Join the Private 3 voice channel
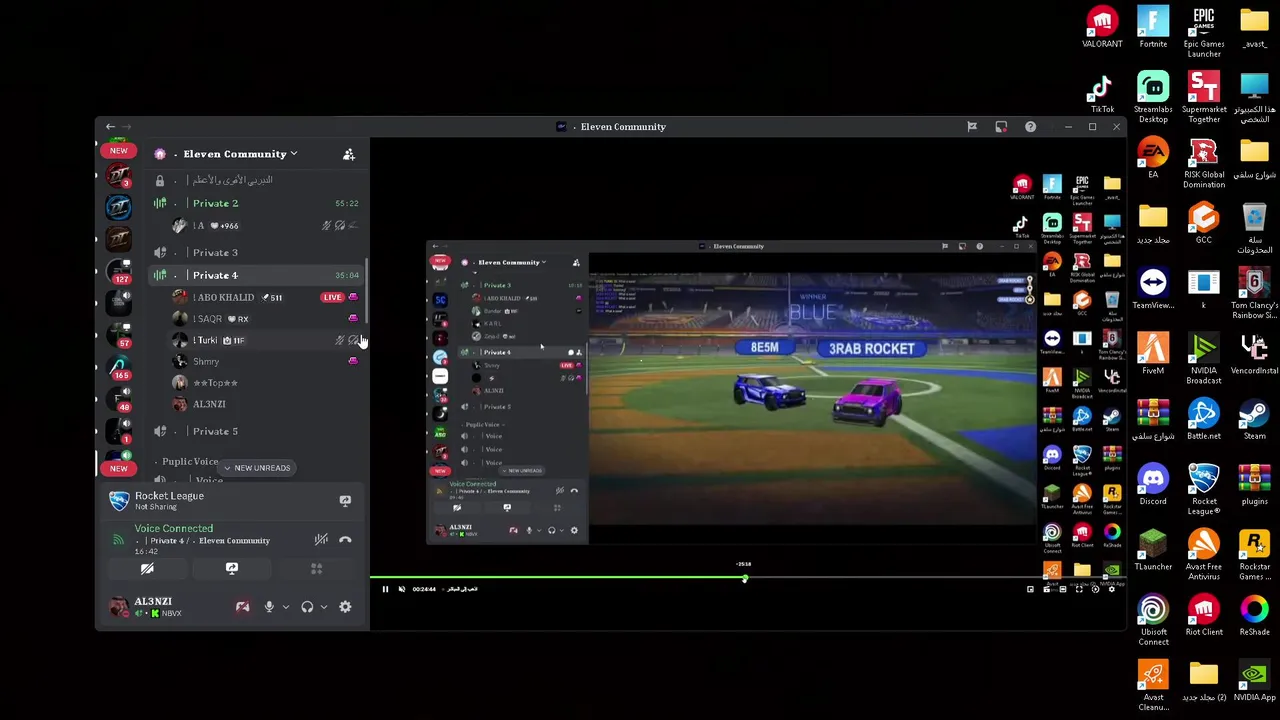The height and width of the screenshot is (720, 1280). [257, 253]
